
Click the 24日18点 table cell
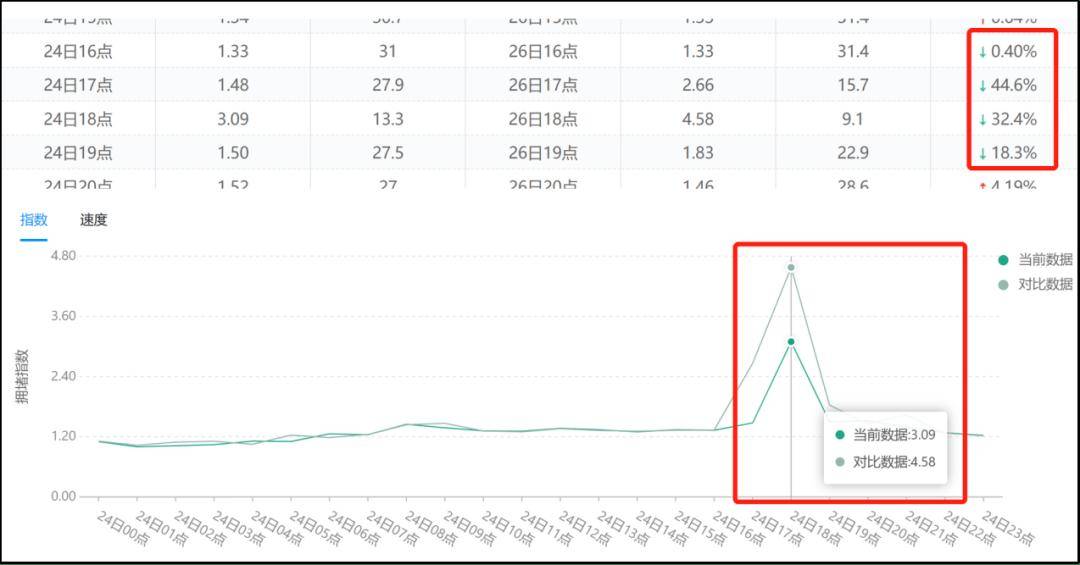(x=78, y=119)
